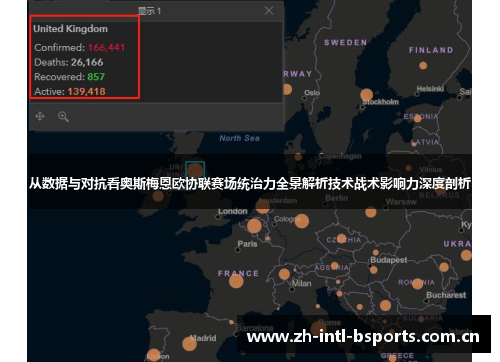Click the 'Milan' city label
500x362 pixels.
point(302,283)
